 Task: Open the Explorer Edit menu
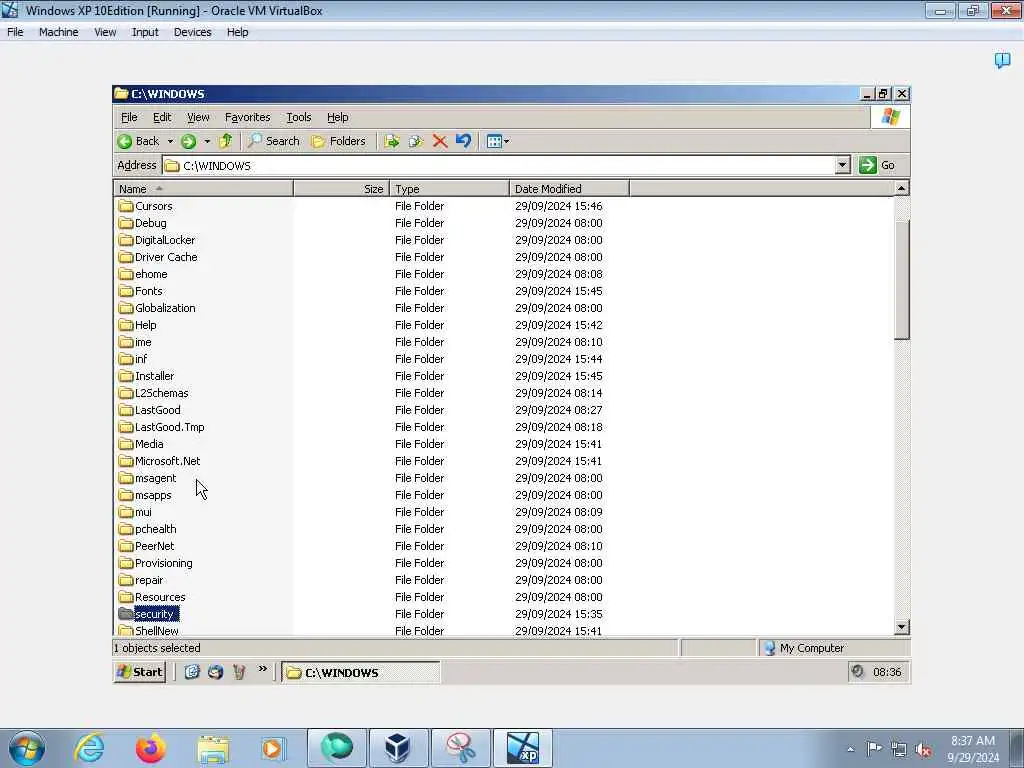point(162,118)
